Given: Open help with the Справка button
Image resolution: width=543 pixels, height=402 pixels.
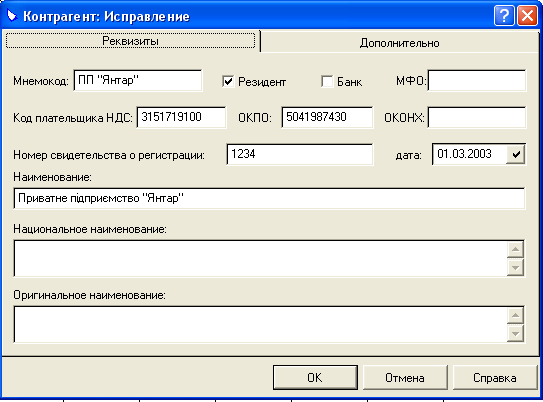Looking at the screenshot, I should [495, 377].
